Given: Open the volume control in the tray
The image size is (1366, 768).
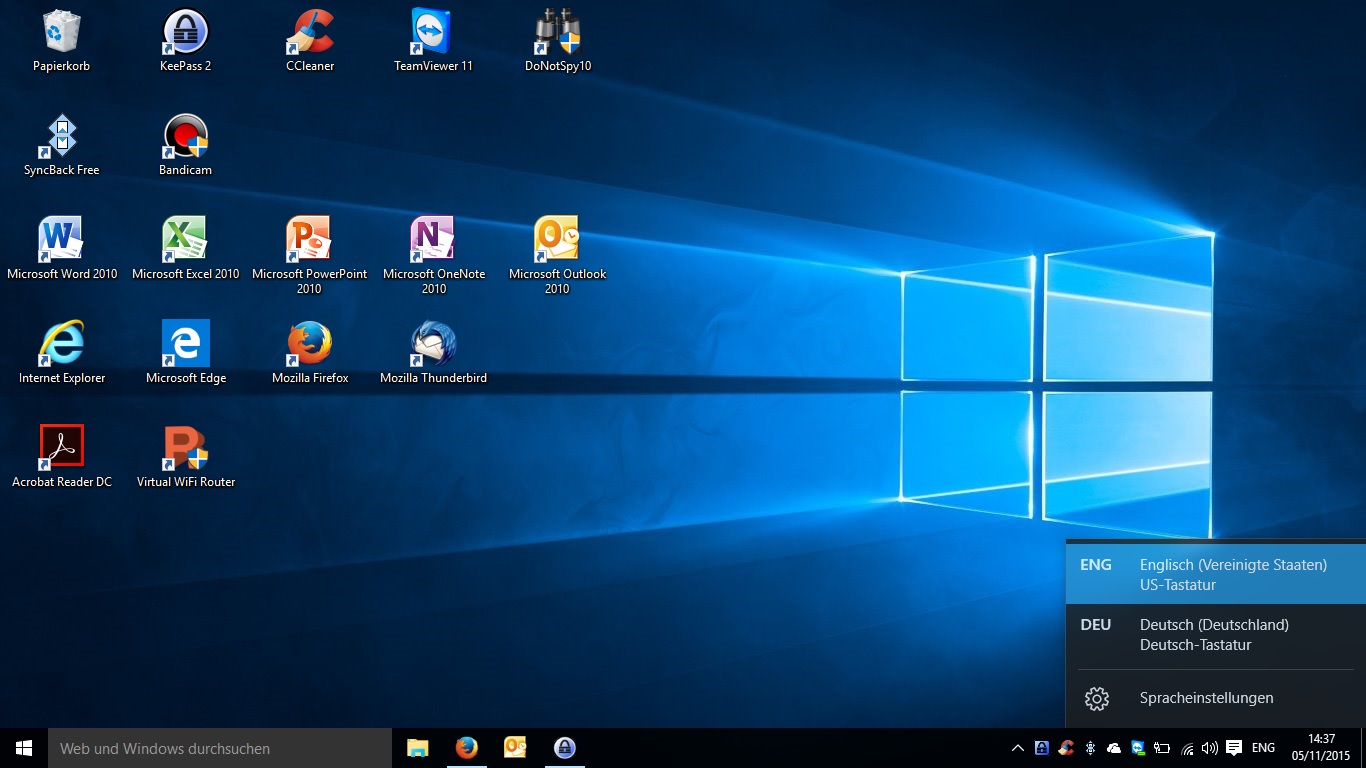Looking at the screenshot, I should click(1209, 747).
